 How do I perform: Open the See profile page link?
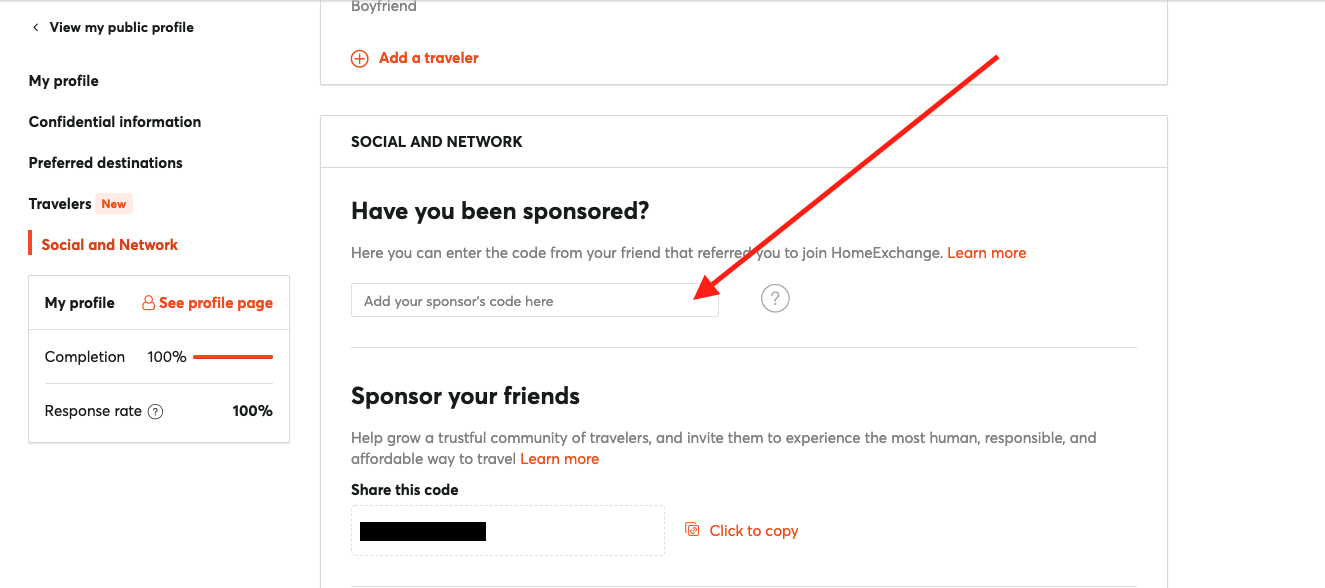216,303
